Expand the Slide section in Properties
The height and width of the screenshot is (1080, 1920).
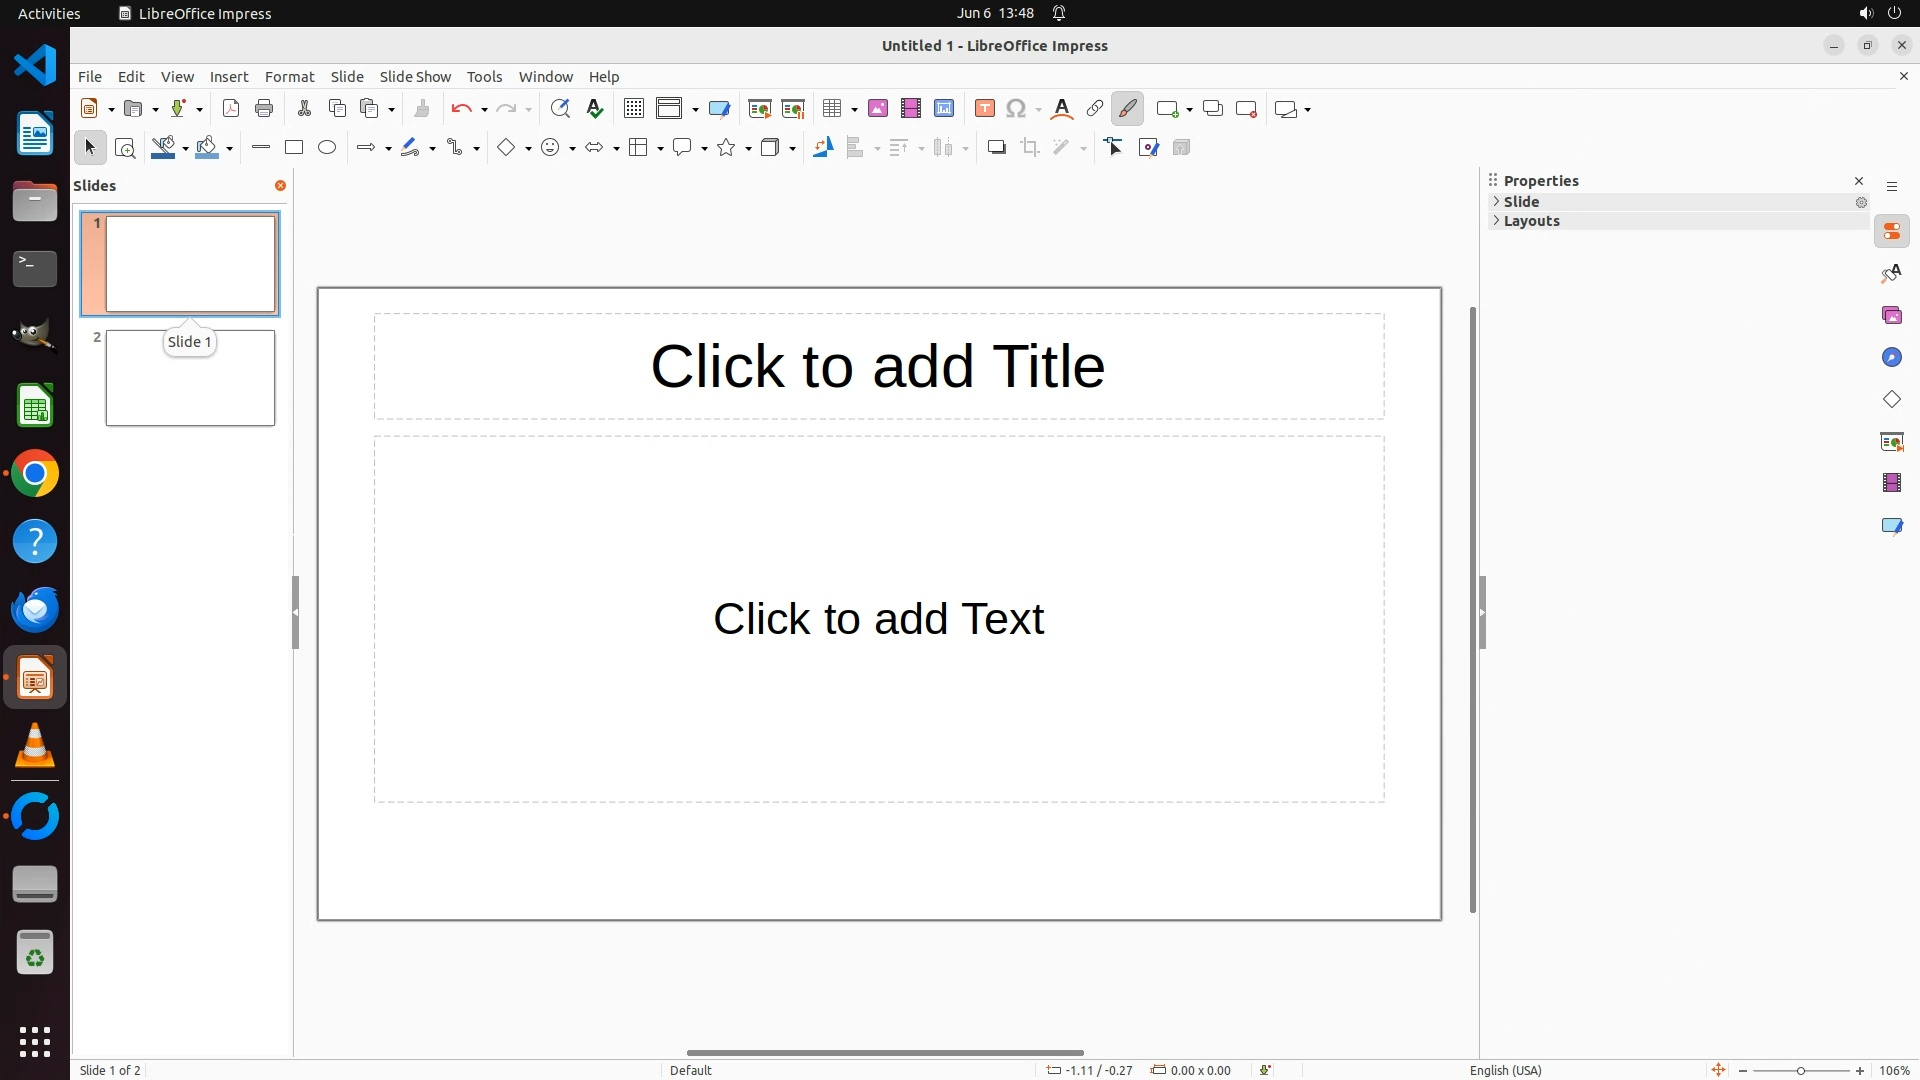[x=1521, y=202]
